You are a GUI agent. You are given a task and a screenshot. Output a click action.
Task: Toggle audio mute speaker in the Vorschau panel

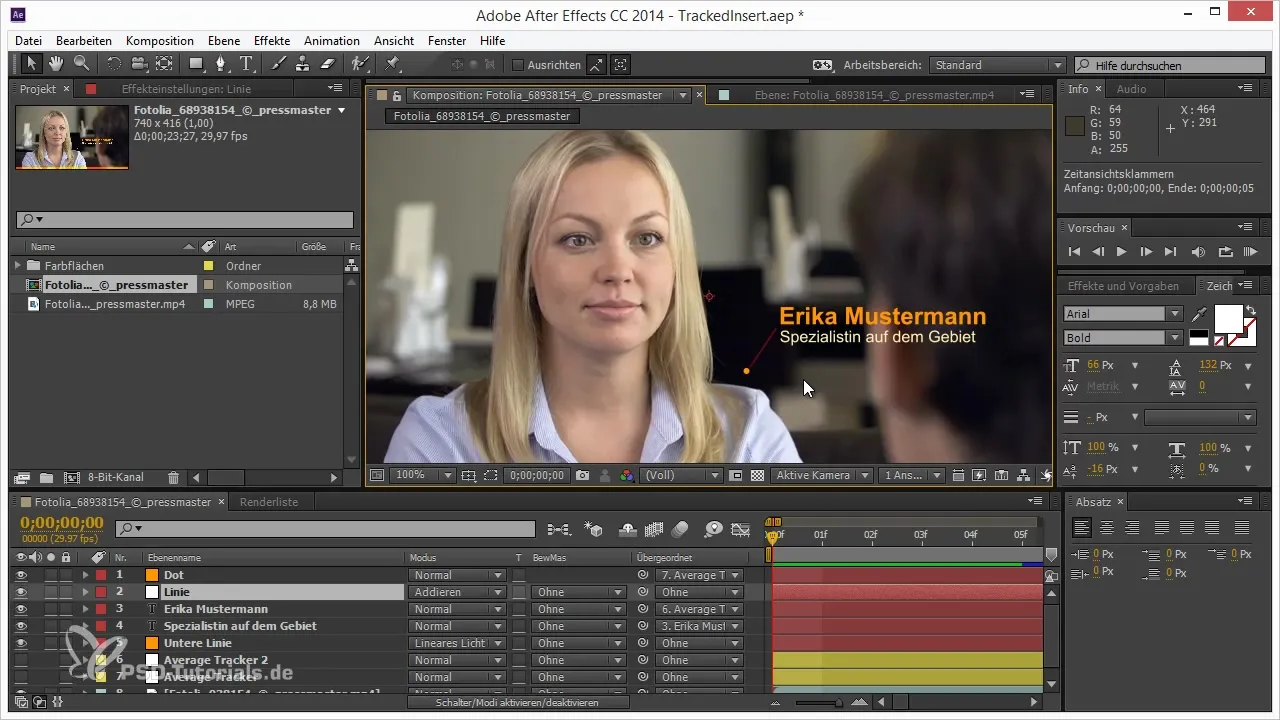click(1198, 251)
